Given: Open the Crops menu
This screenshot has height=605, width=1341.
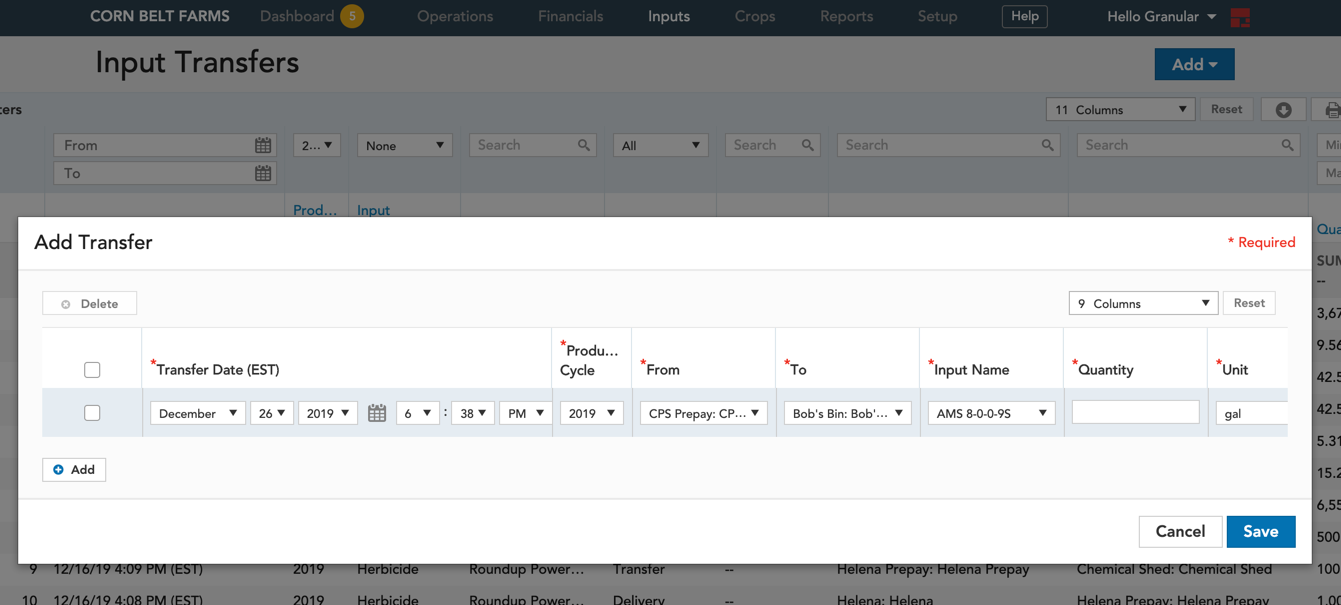Looking at the screenshot, I should coord(755,17).
